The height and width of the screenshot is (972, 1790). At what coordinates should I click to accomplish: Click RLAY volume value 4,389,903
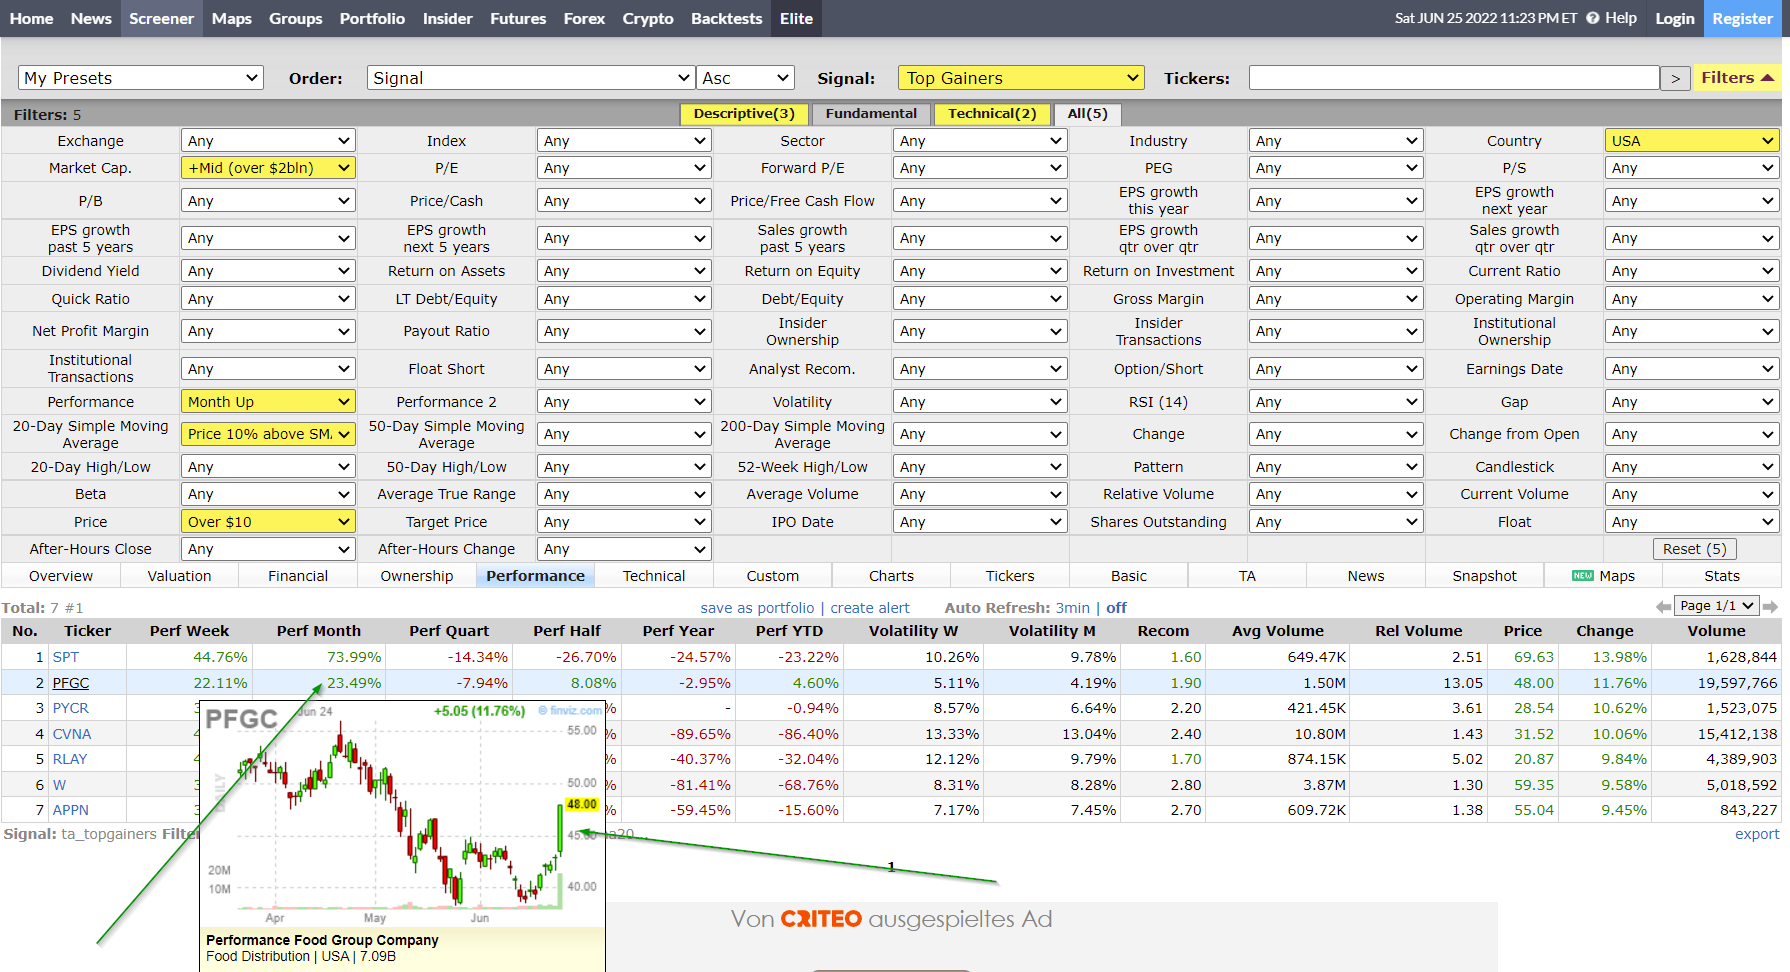[x=1742, y=759]
